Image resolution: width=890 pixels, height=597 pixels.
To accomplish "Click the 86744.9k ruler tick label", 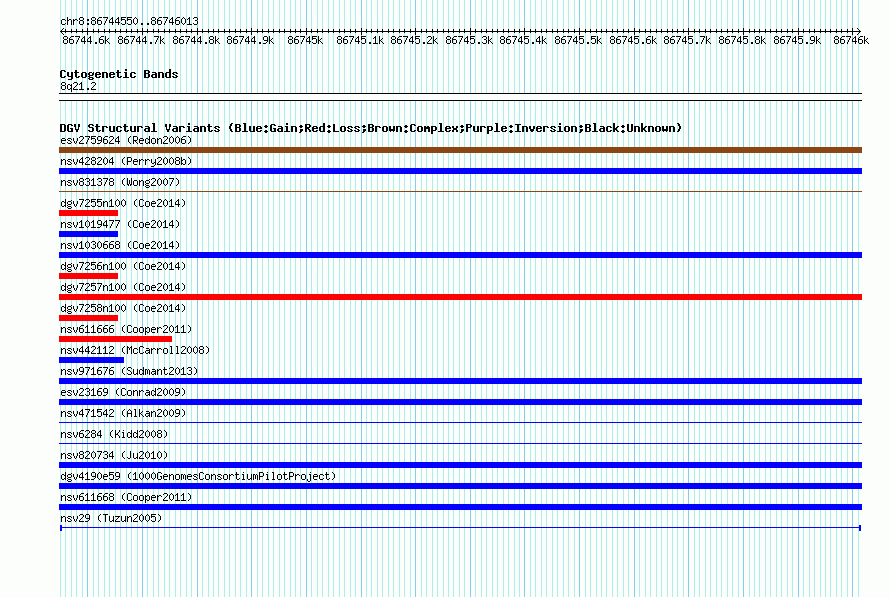I will (x=250, y=40).
